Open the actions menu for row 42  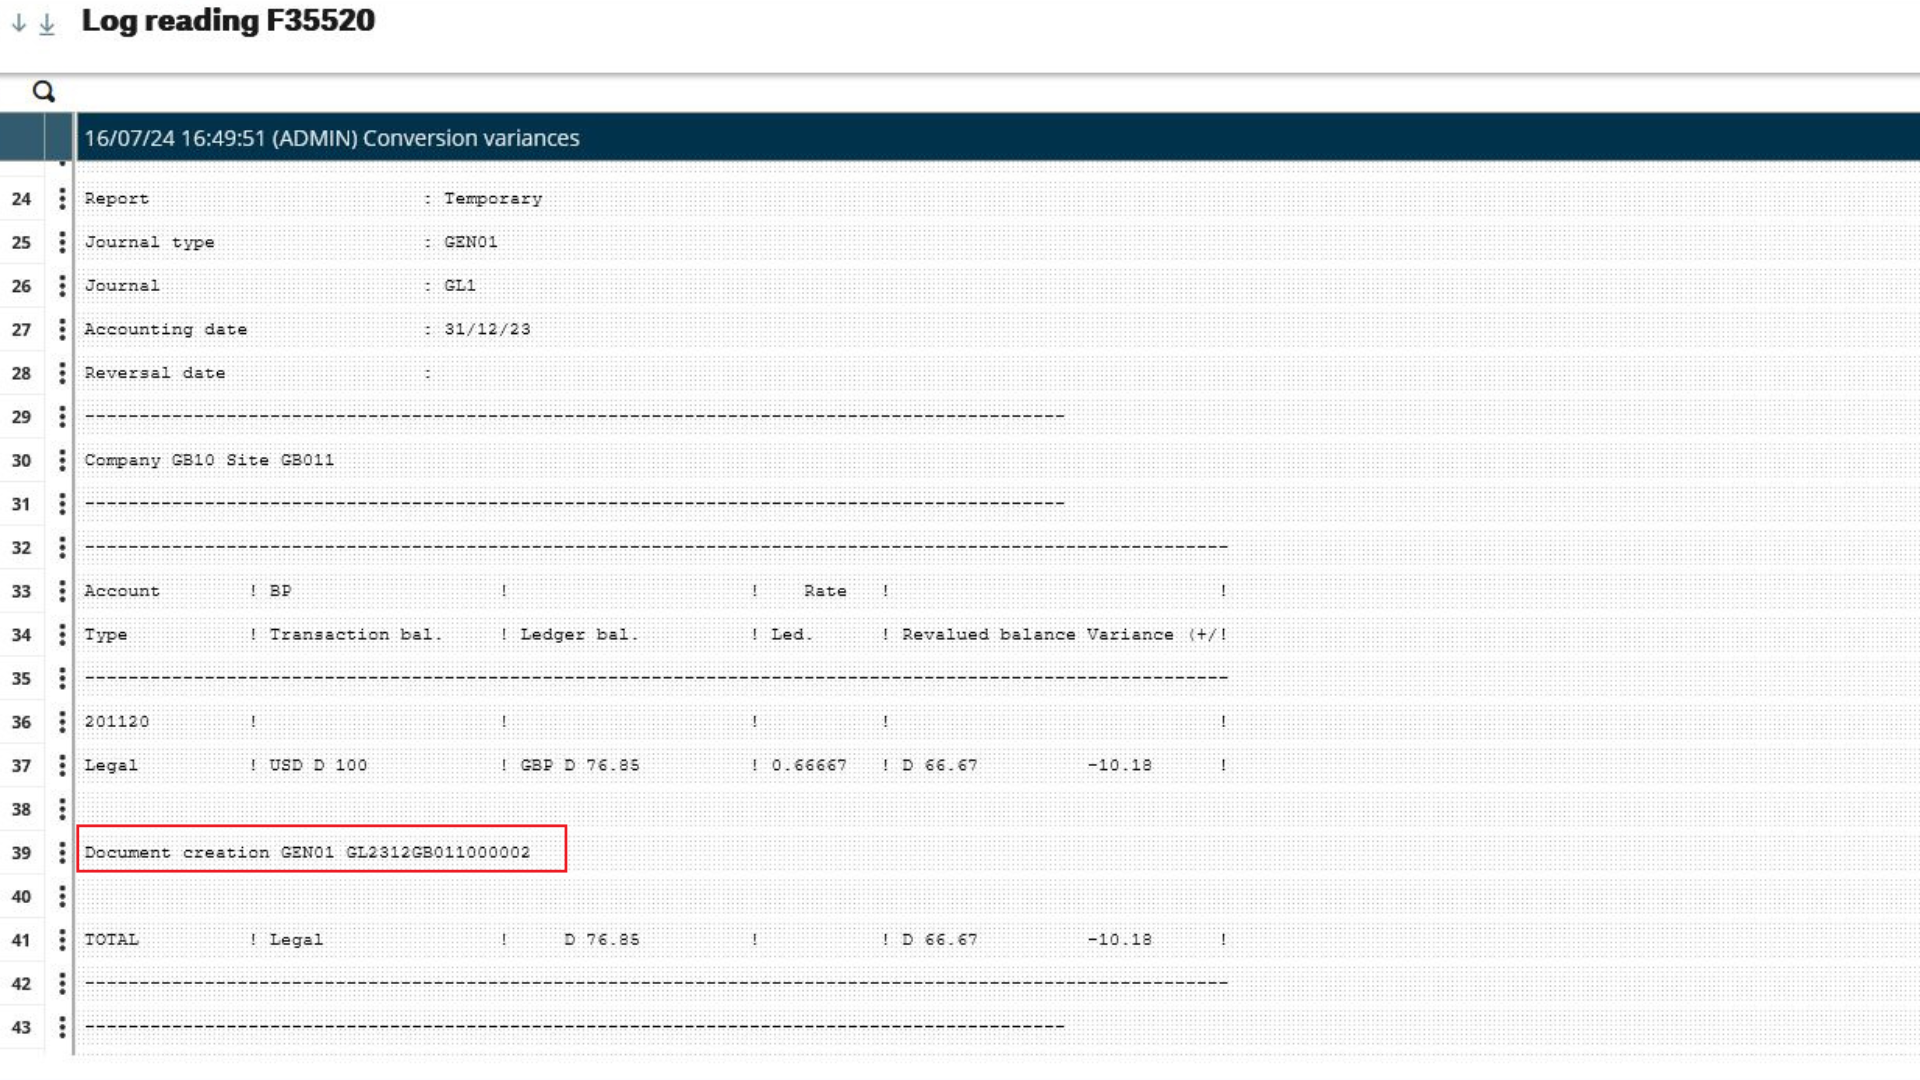[x=62, y=983]
